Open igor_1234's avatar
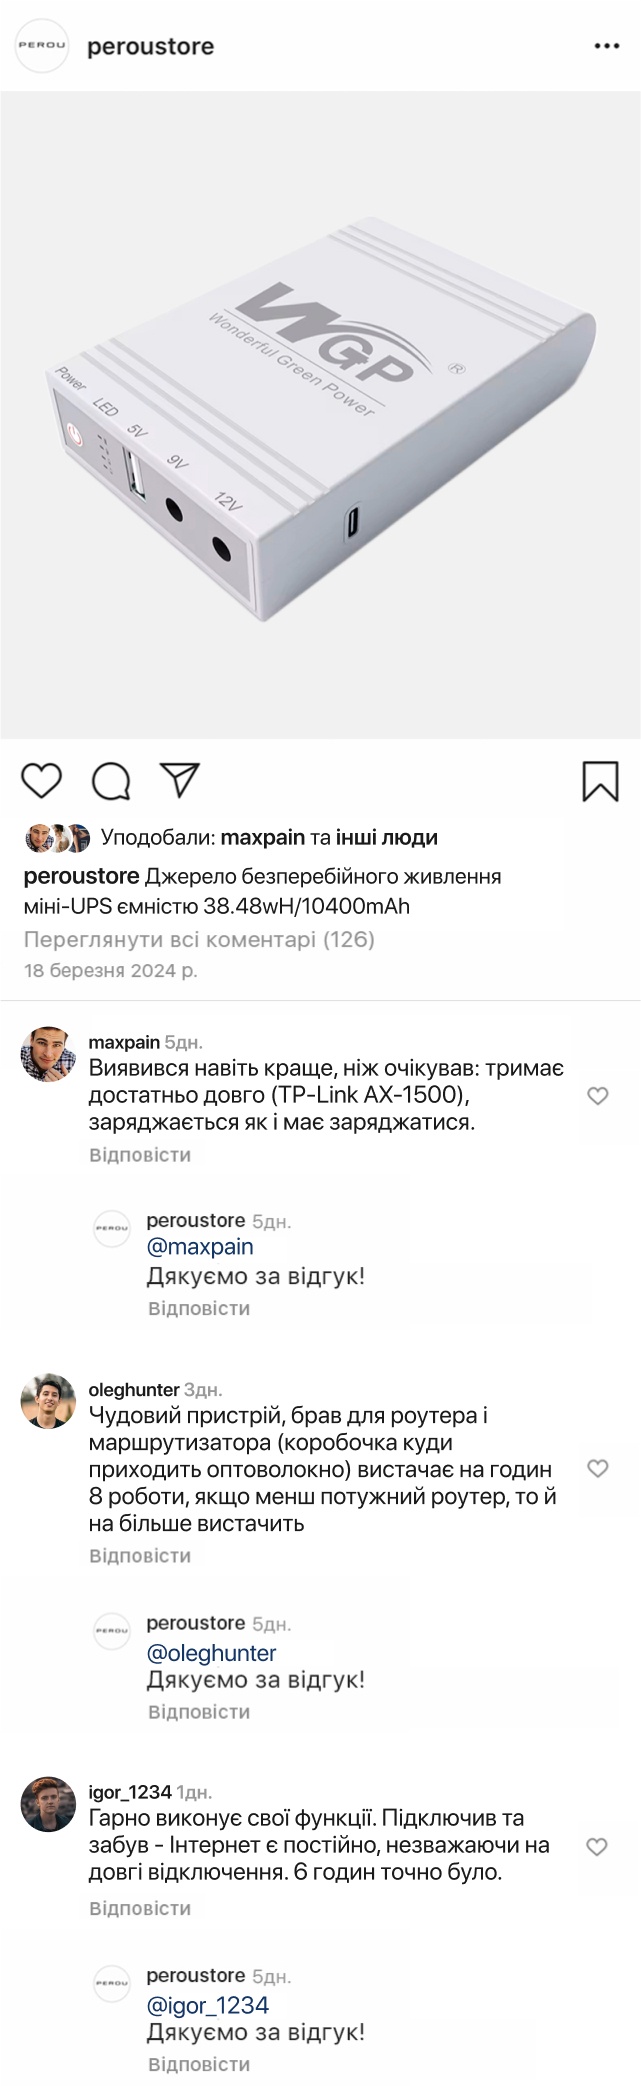641x2086 pixels. click(48, 1804)
